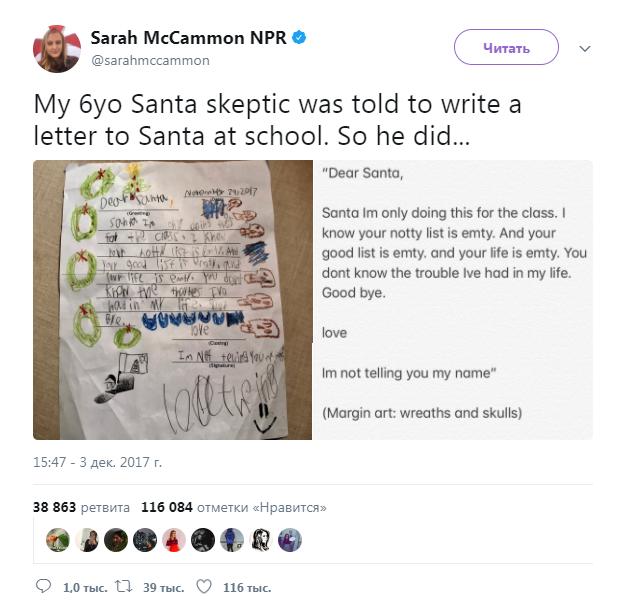Click Sarah McCammon's profile avatar

click(57, 48)
